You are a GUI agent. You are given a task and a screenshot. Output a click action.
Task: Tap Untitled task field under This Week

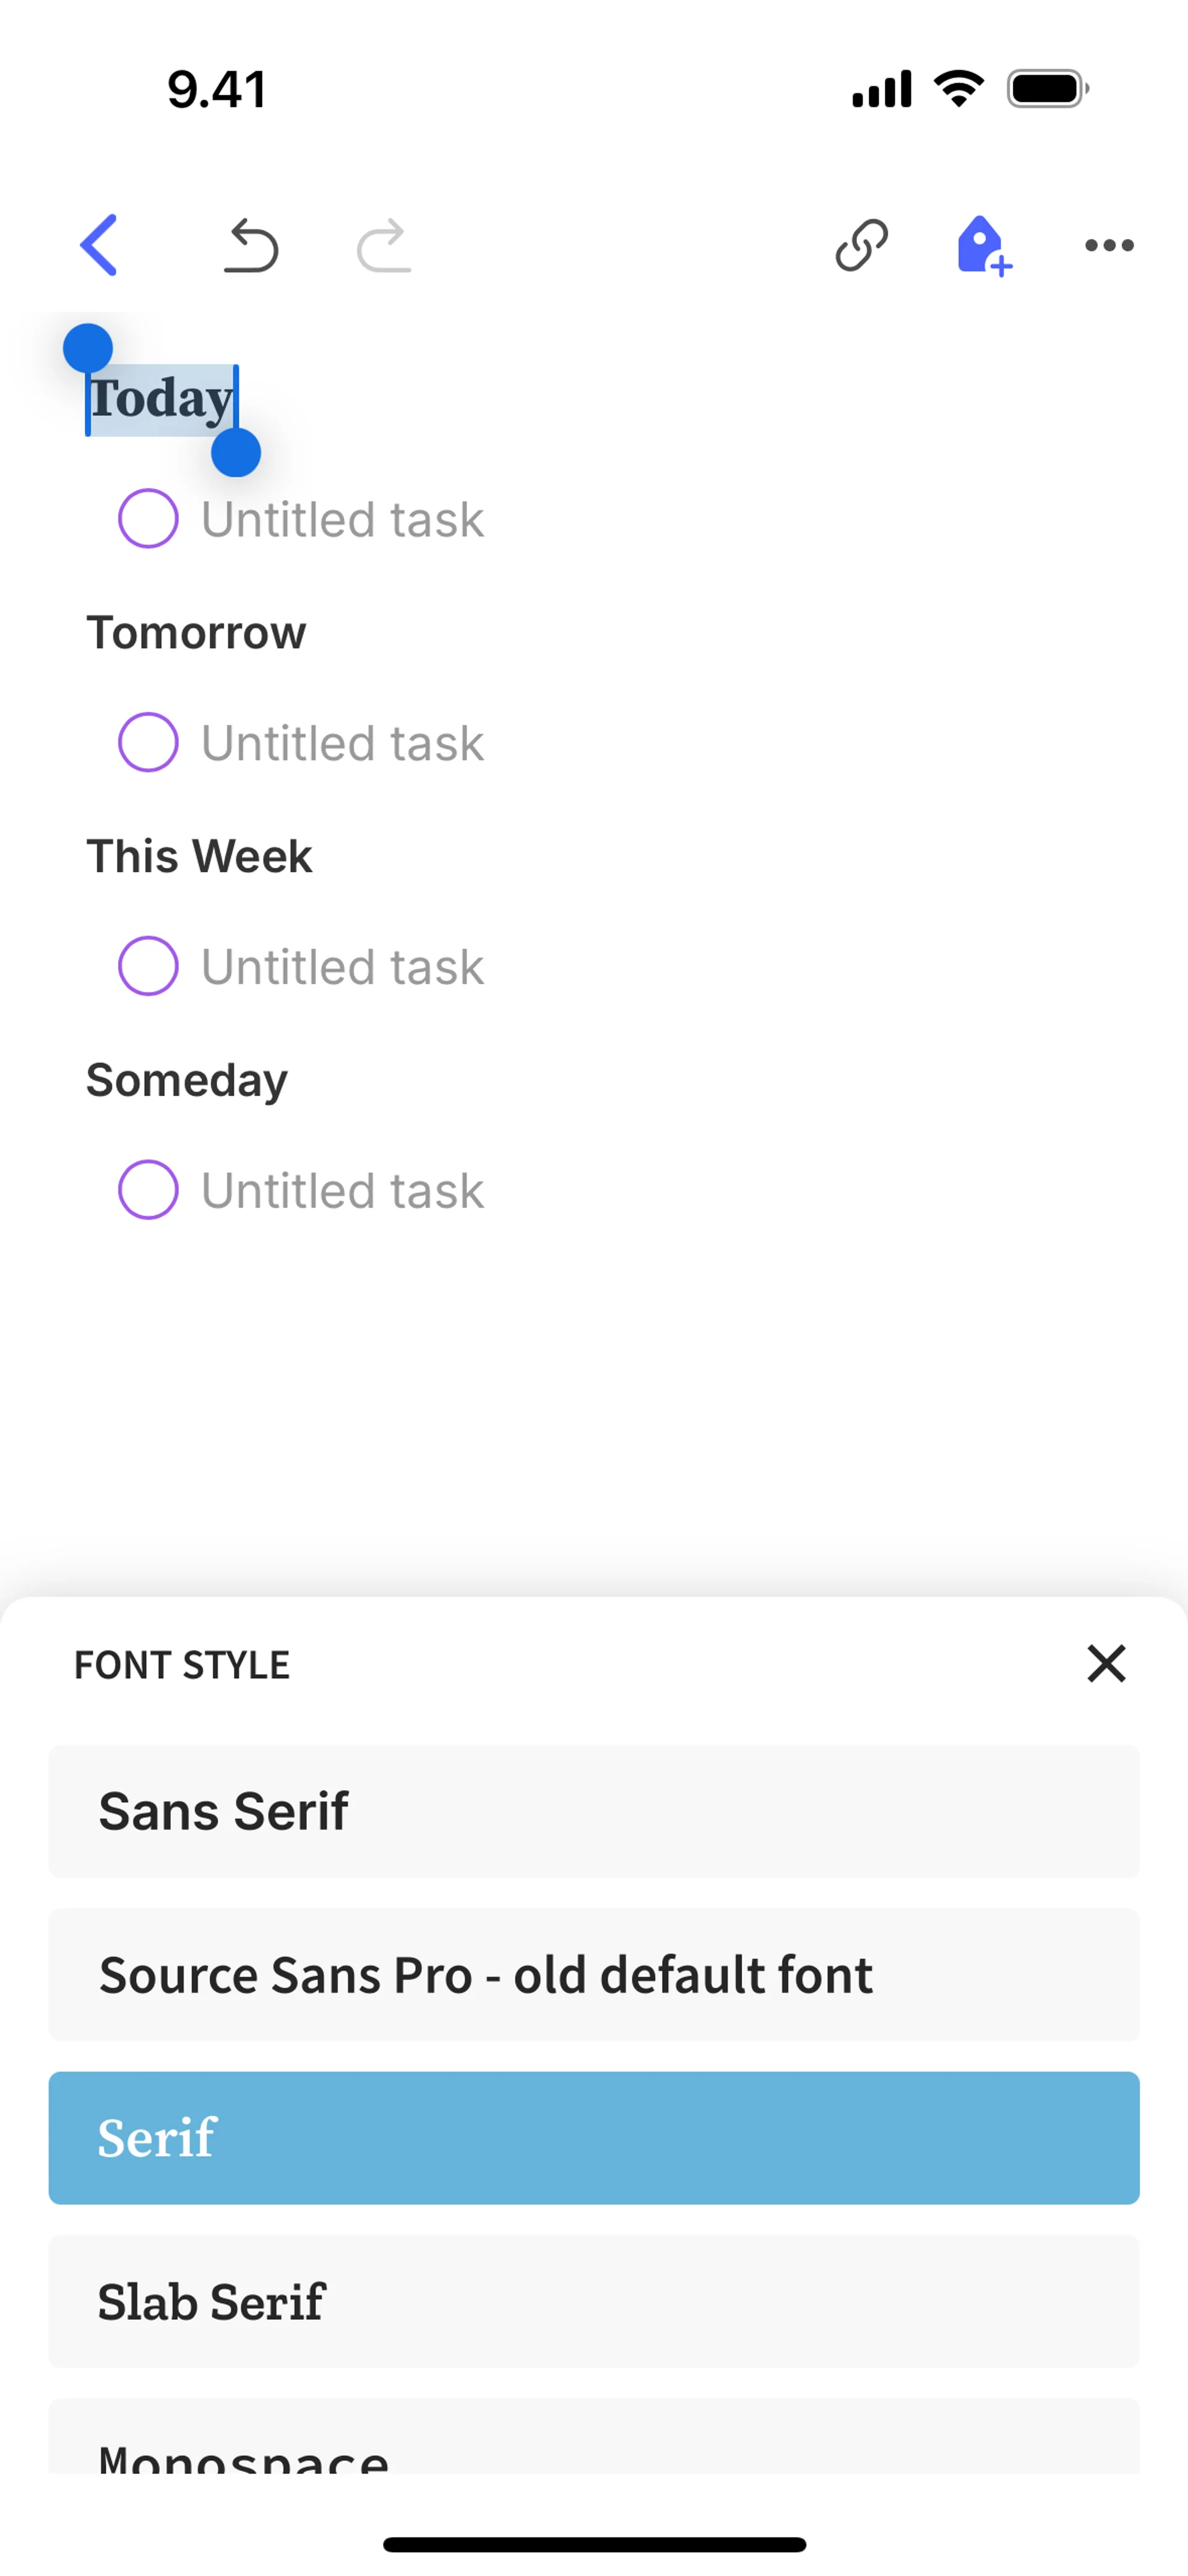pos(342,967)
